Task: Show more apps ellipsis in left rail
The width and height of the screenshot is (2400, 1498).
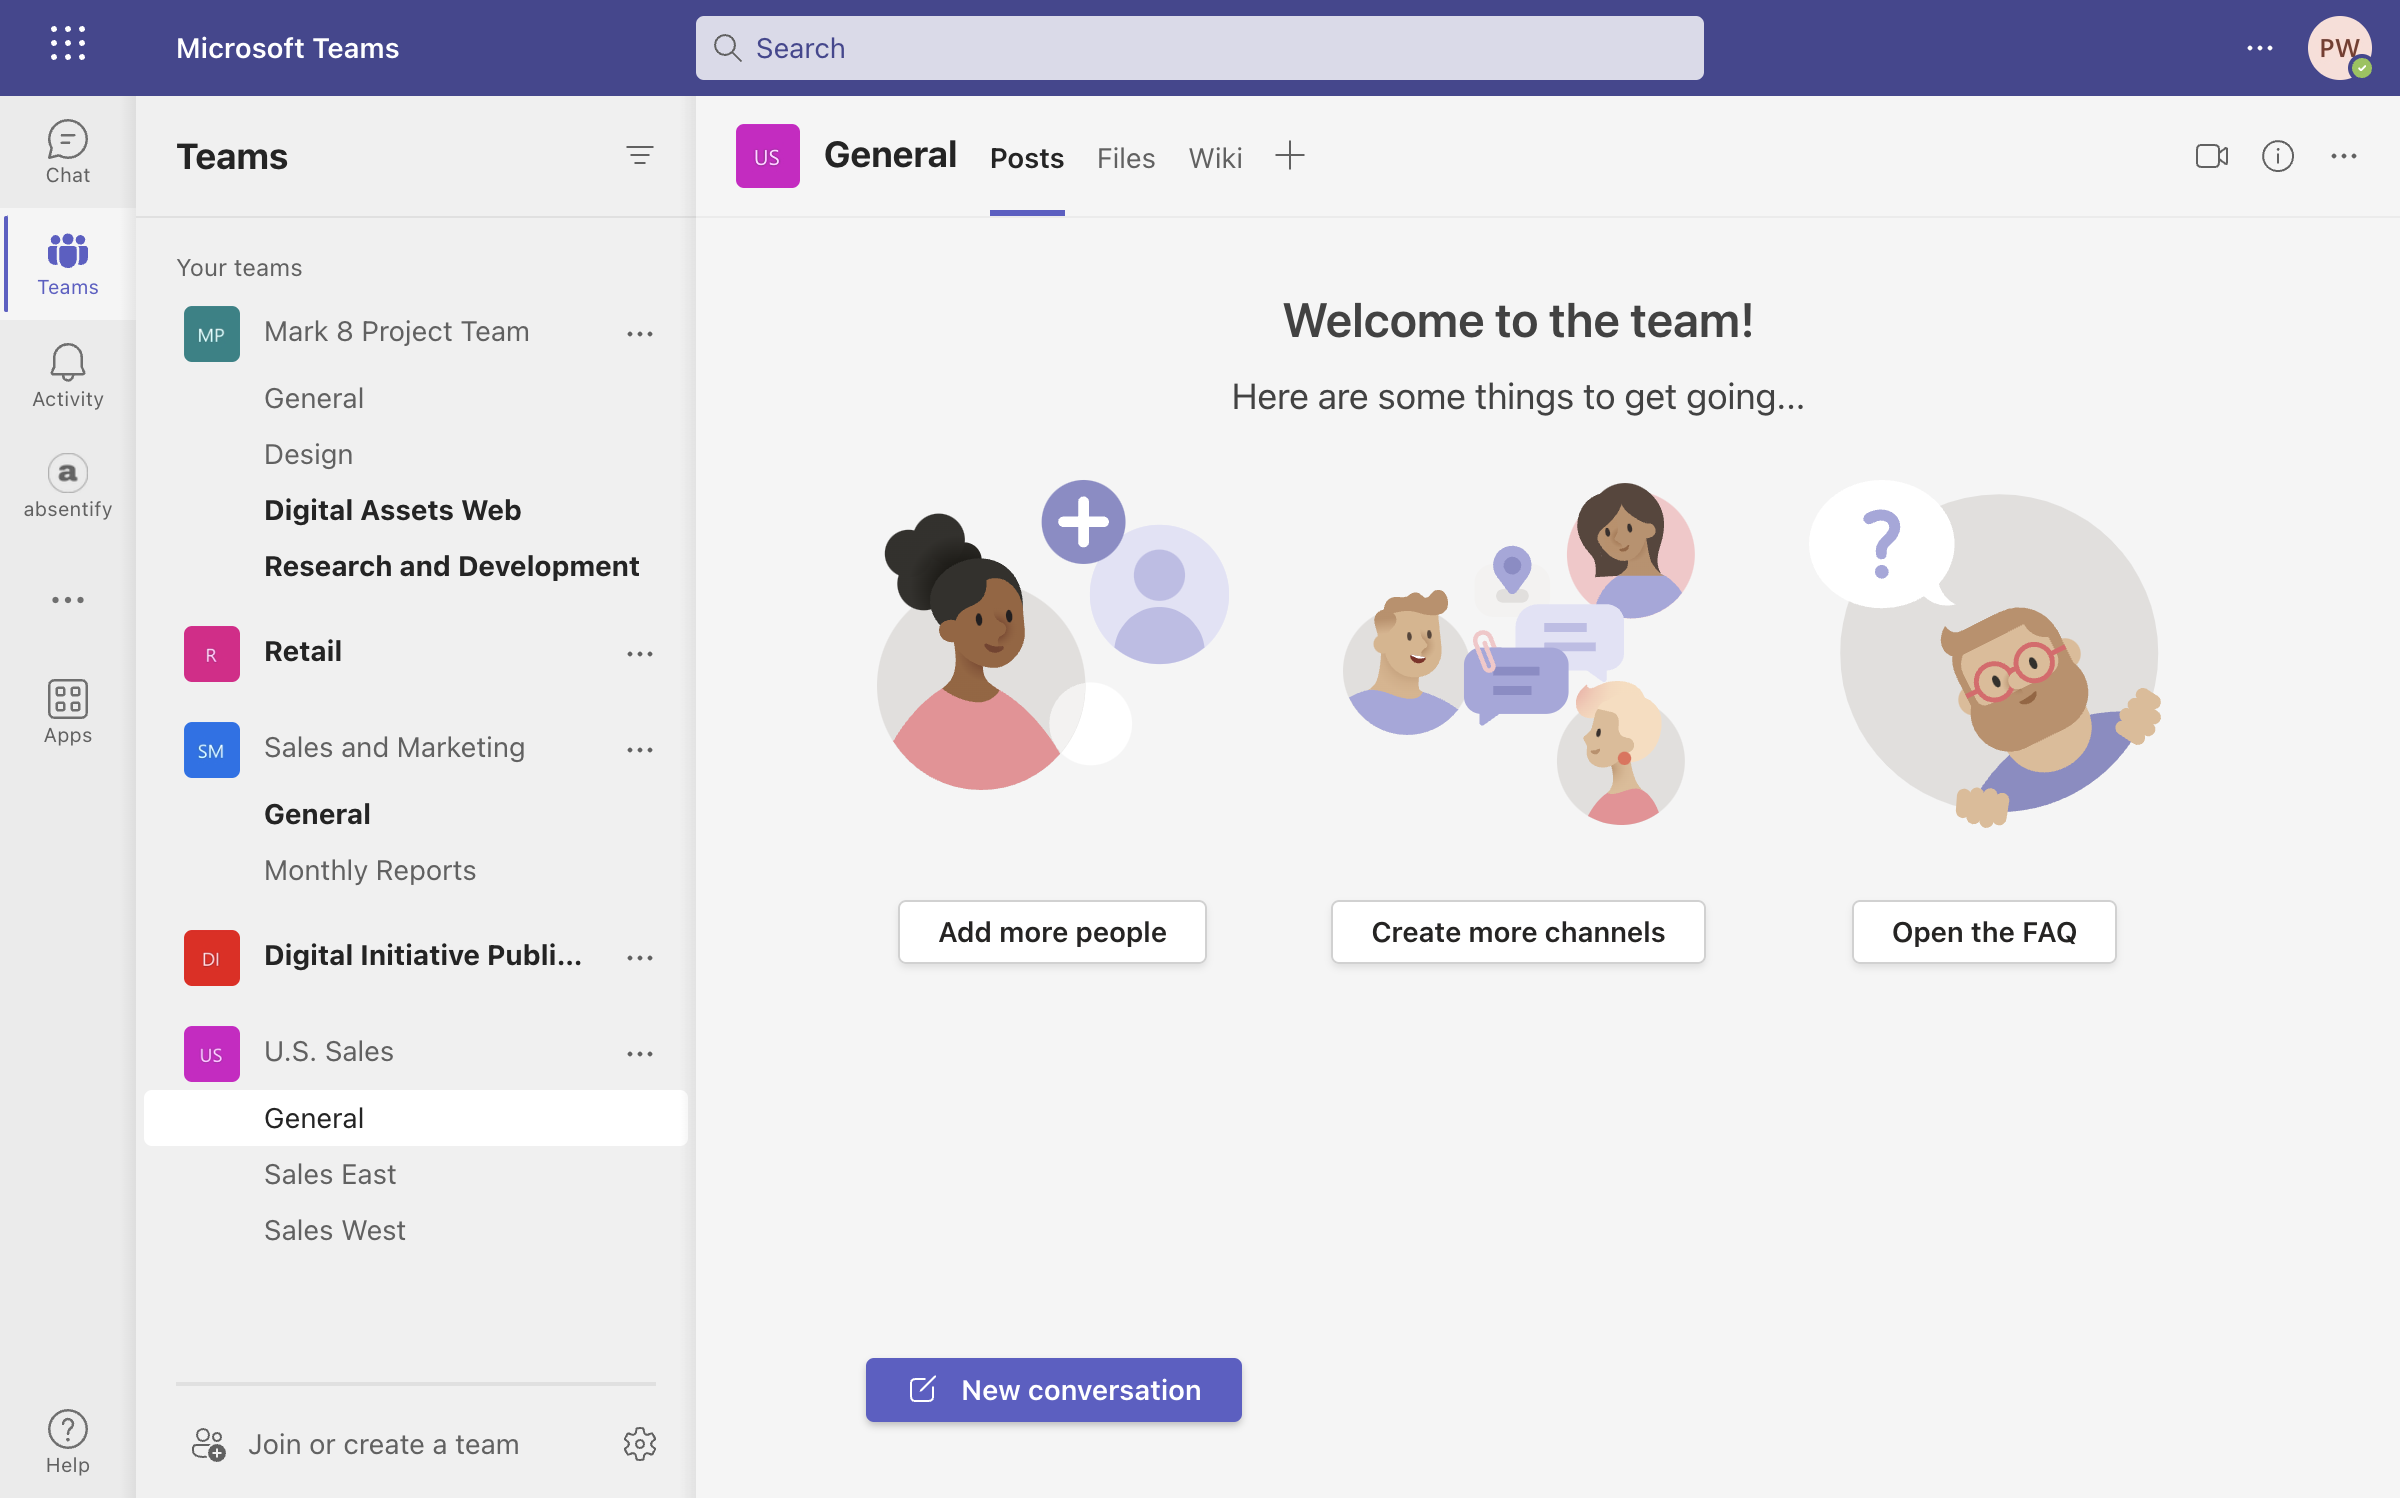Action: pyautogui.click(x=67, y=600)
